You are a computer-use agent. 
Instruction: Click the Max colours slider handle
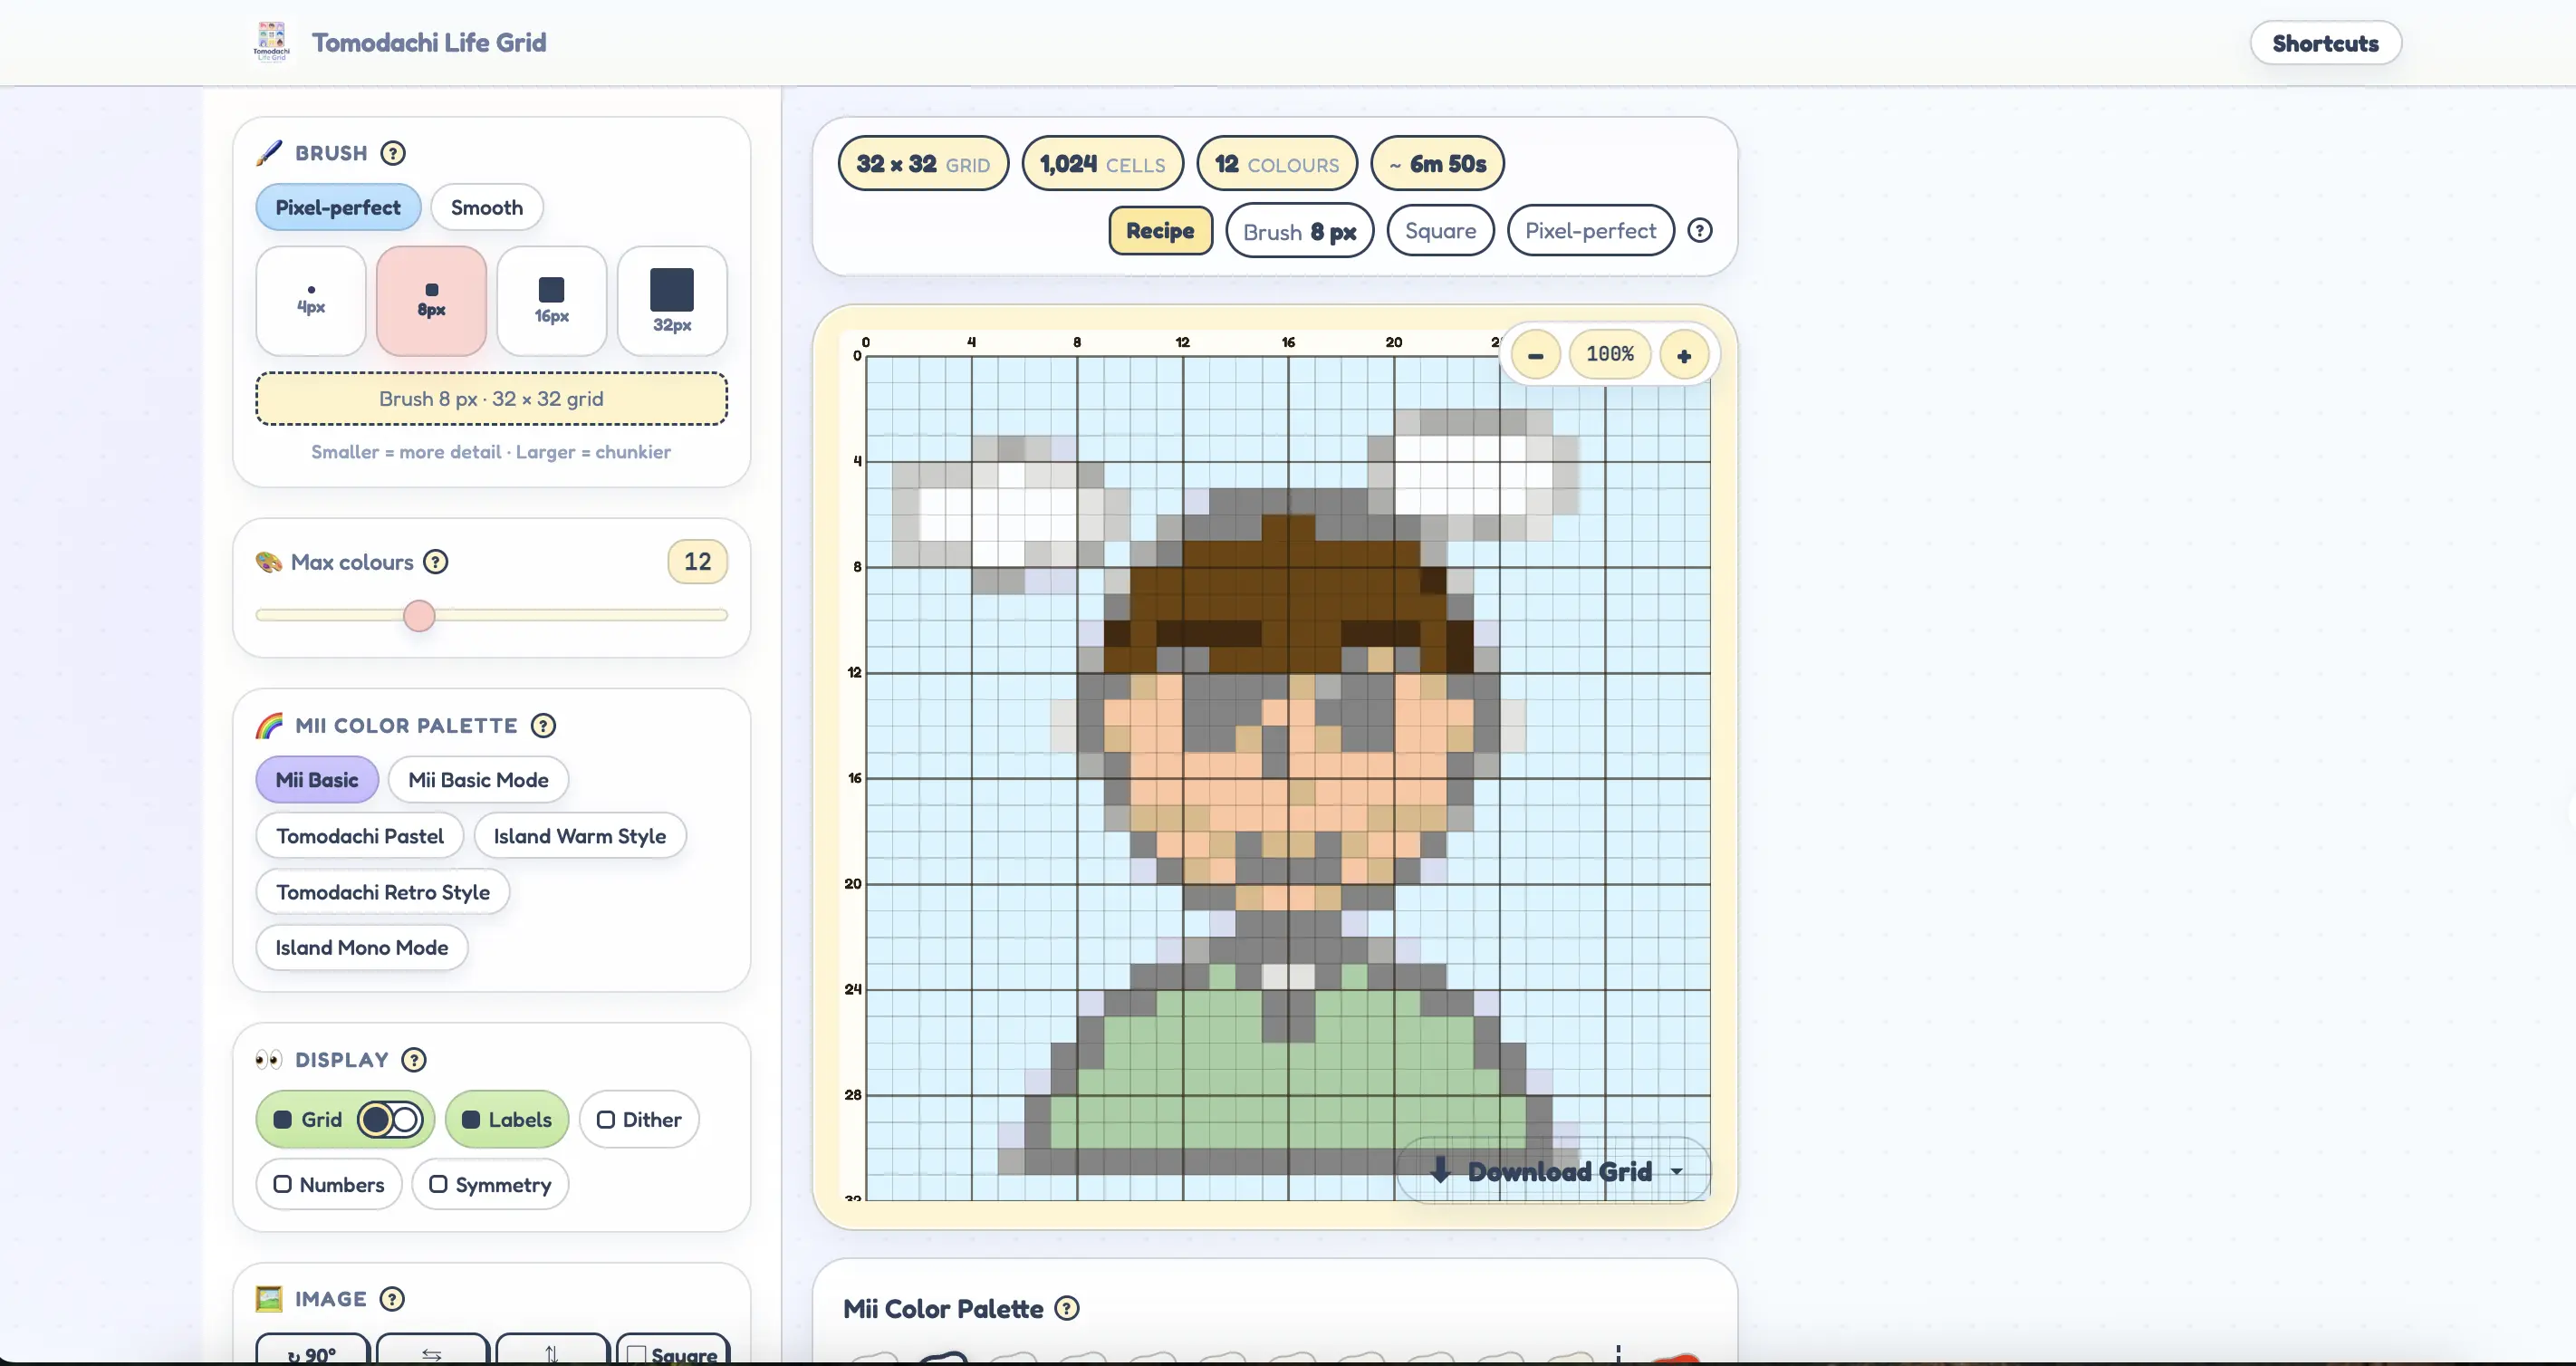419,616
